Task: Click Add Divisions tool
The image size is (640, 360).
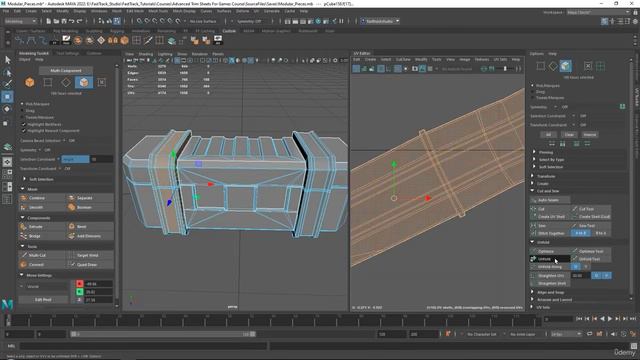Action: (x=90, y=236)
